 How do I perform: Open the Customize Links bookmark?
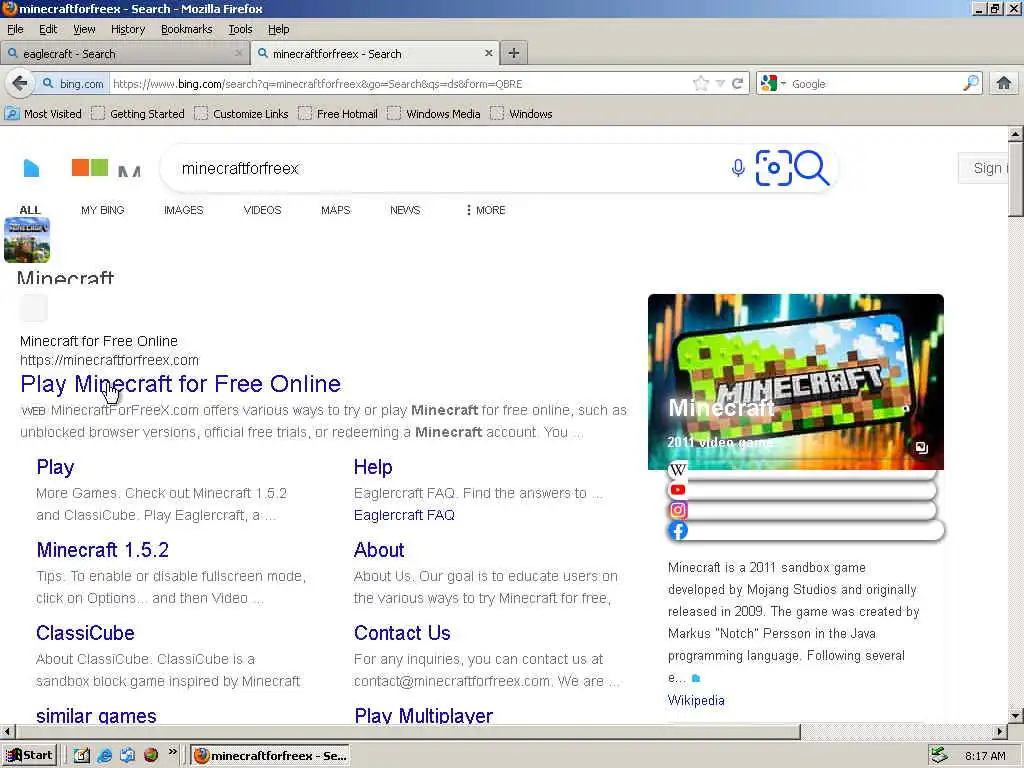tap(241, 114)
